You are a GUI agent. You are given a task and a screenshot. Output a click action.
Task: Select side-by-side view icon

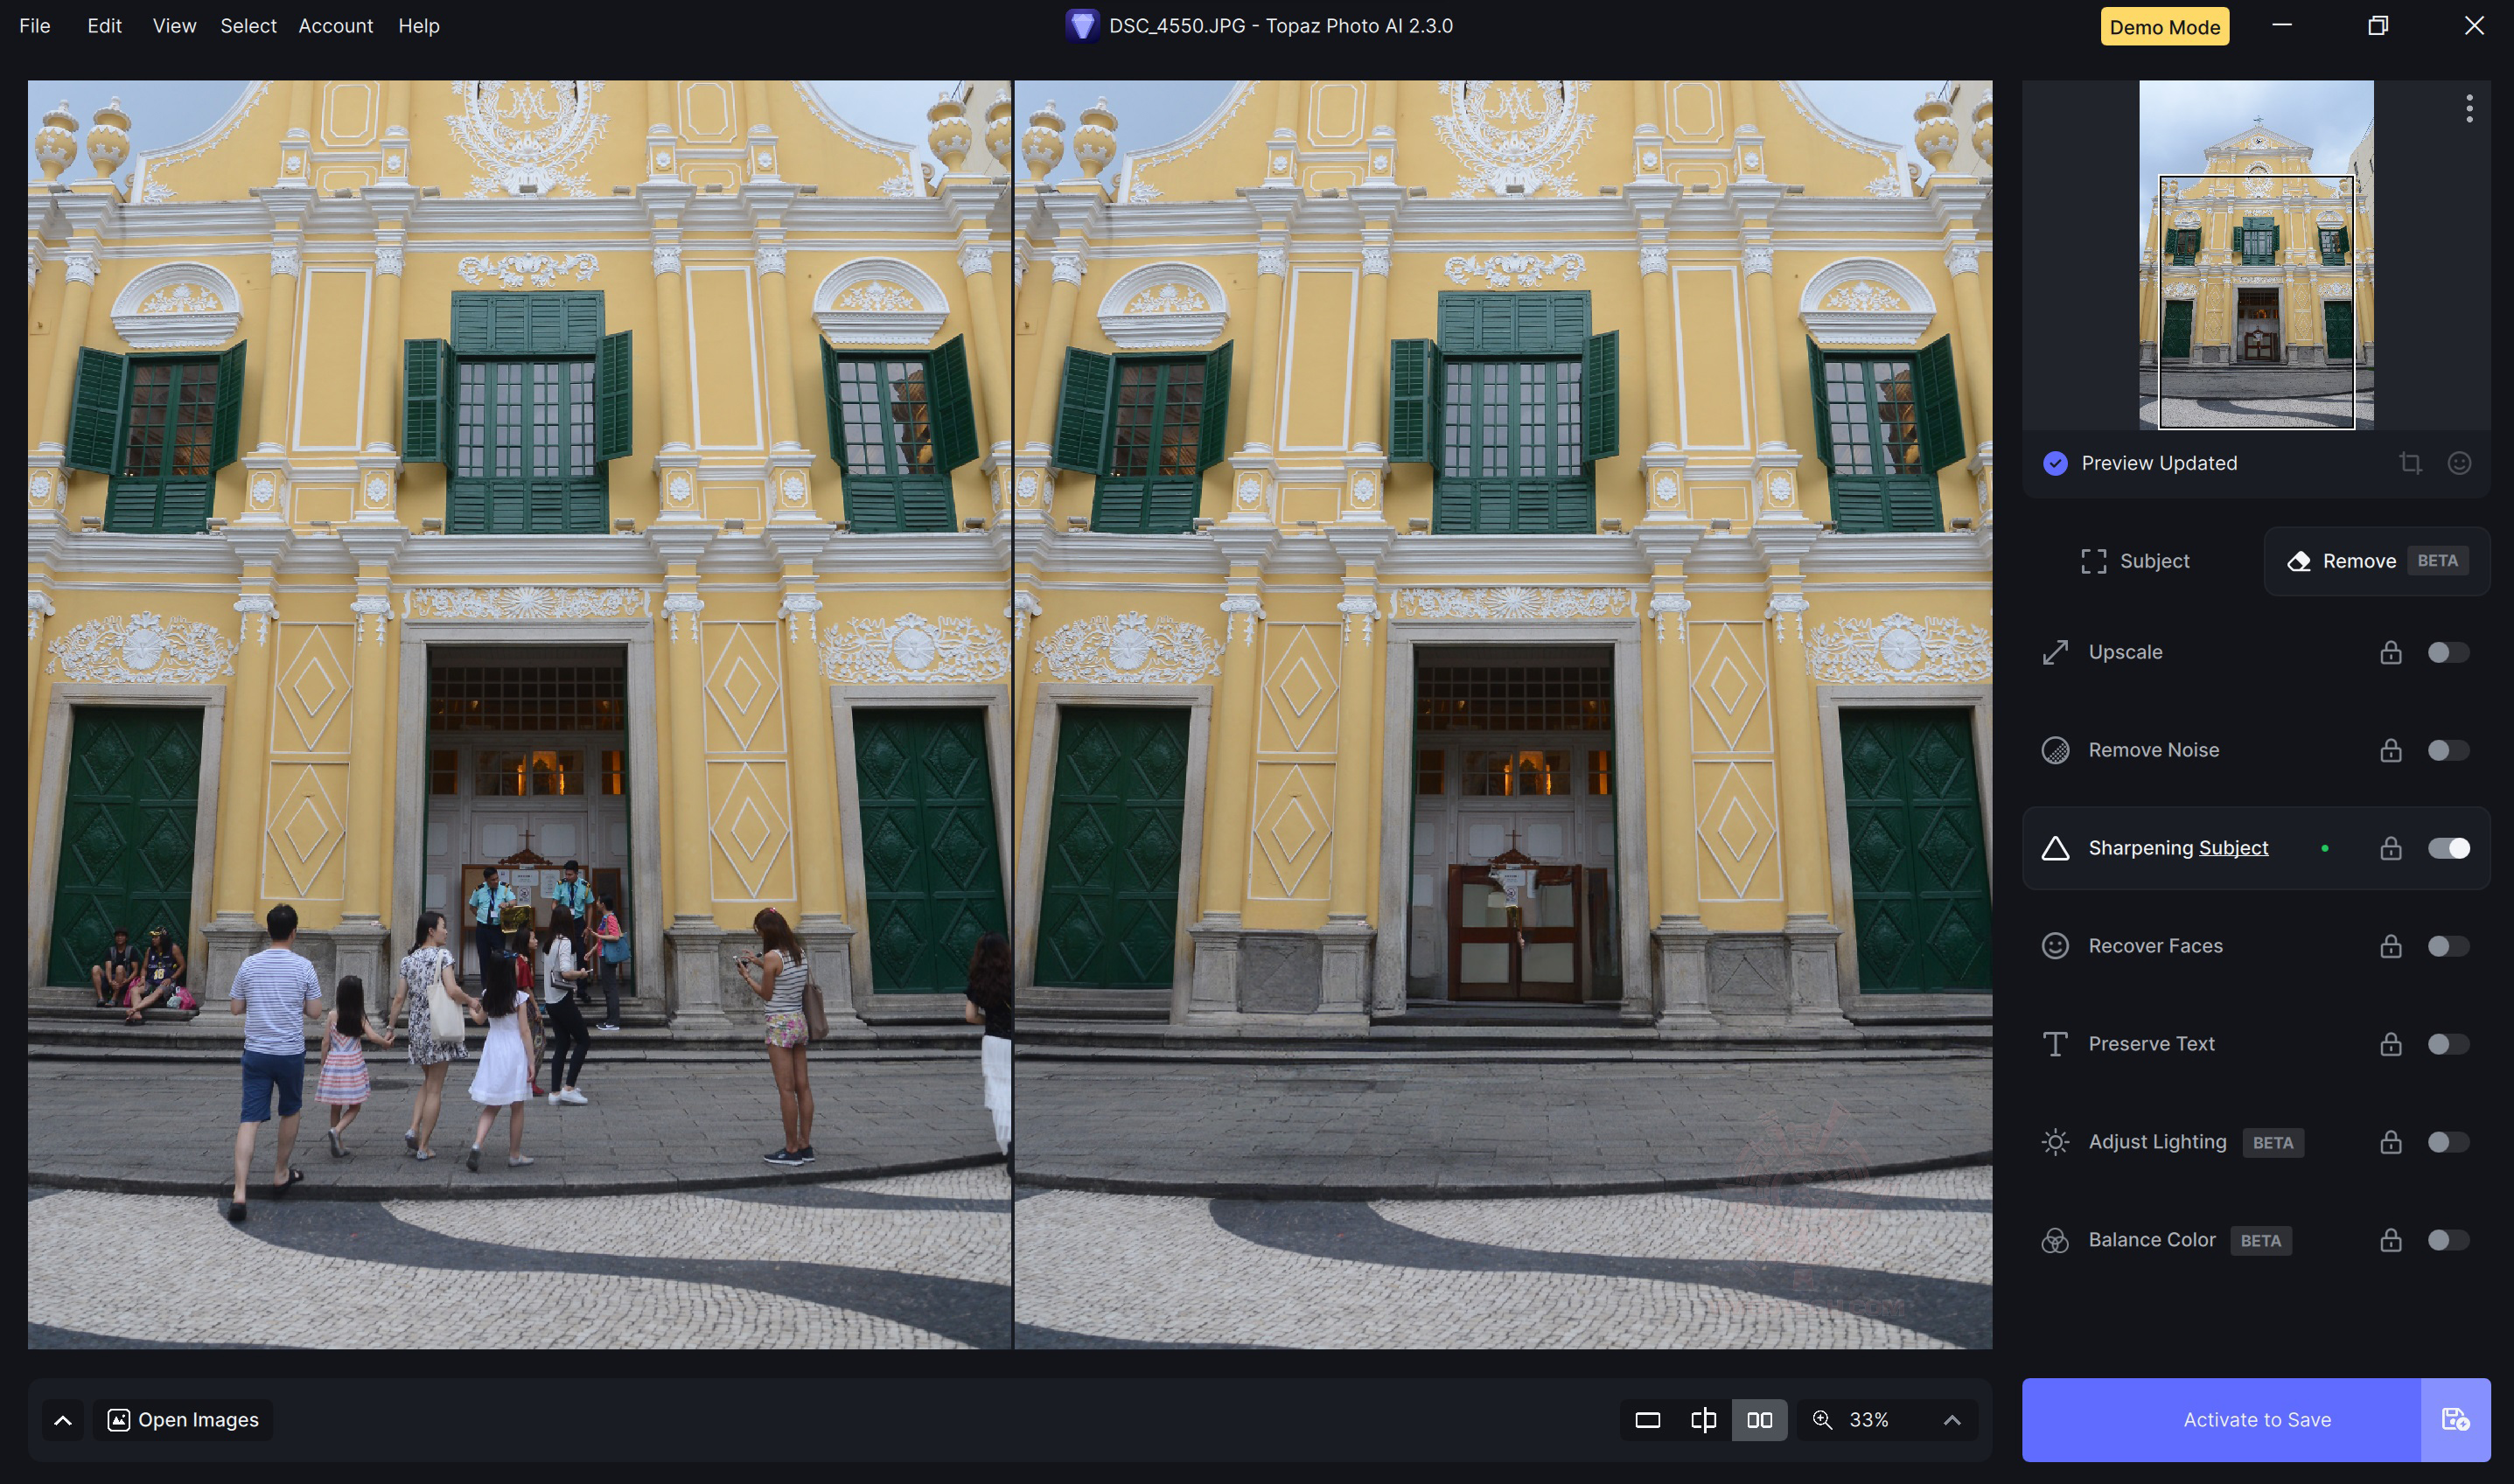click(1759, 1420)
